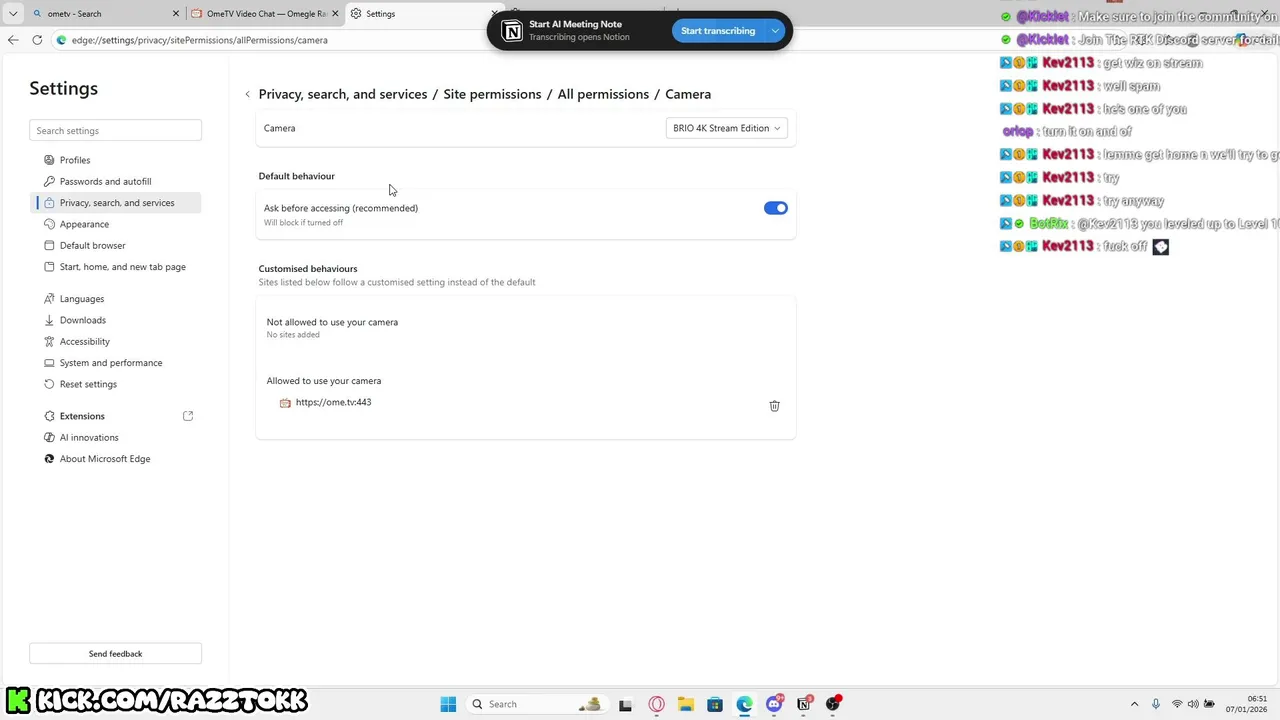The width and height of the screenshot is (1280, 720).
Task: Open Reset settings section
Action: click(x=116, y=384)
